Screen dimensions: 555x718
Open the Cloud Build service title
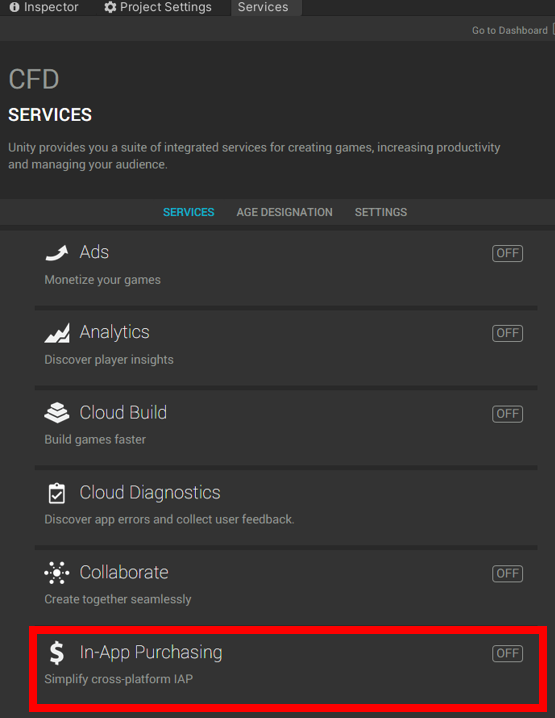tap(123, 413)
